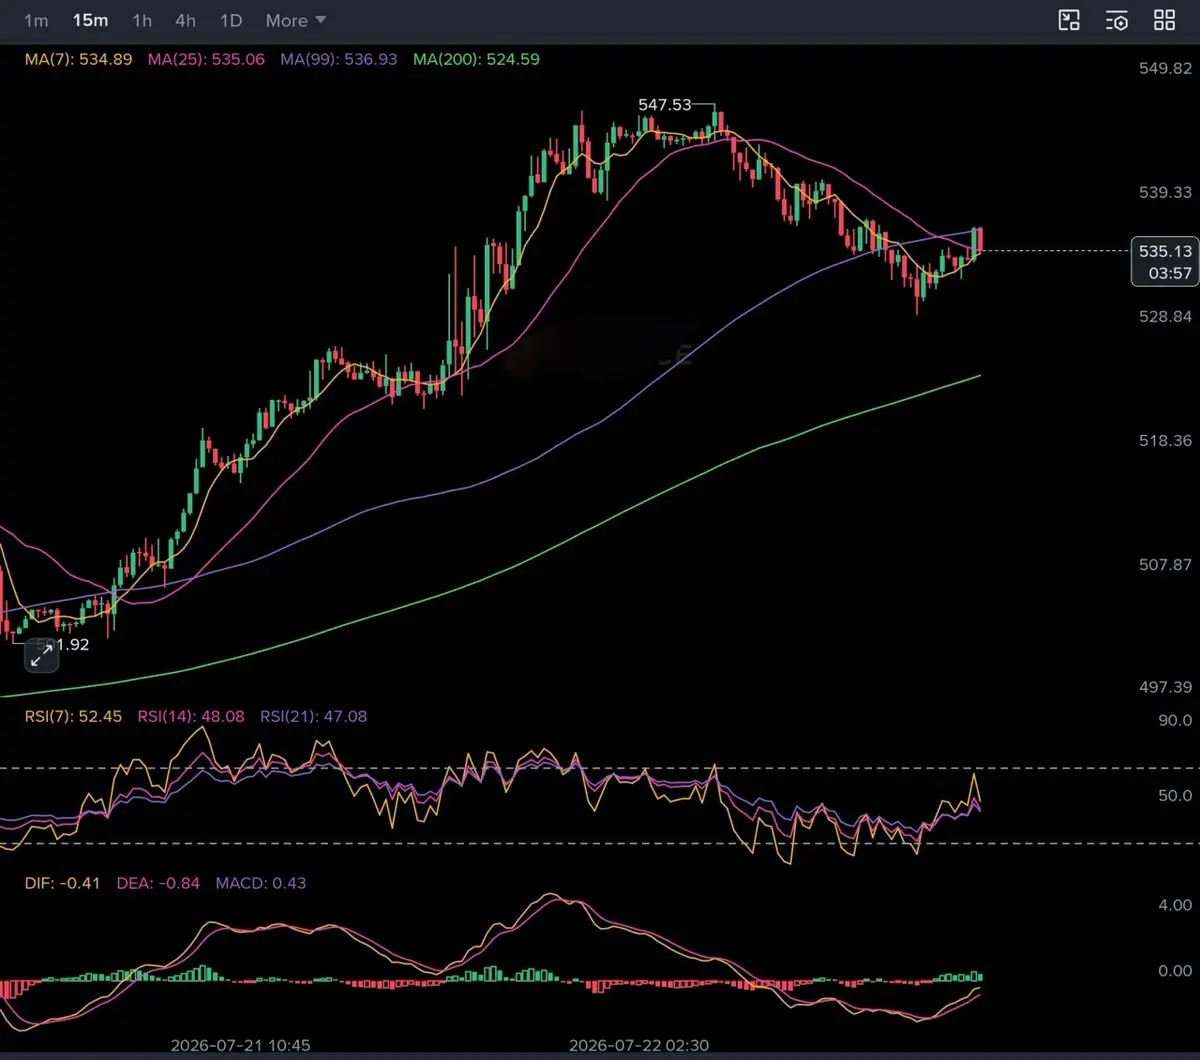Viewport: 1200px width, 1060px height.
Task: Click the MA(99) indicator label
Action: click(x=339, y=59)
